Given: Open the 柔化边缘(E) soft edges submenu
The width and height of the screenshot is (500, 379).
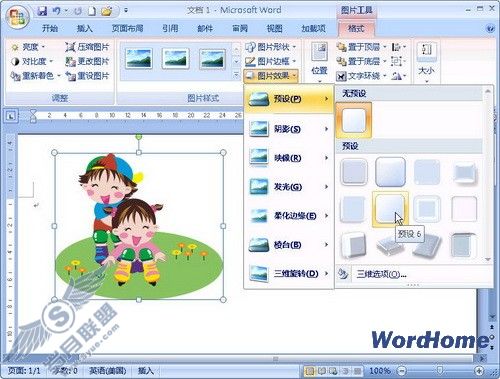Looking at the screenshot, I should click(289, 216).
